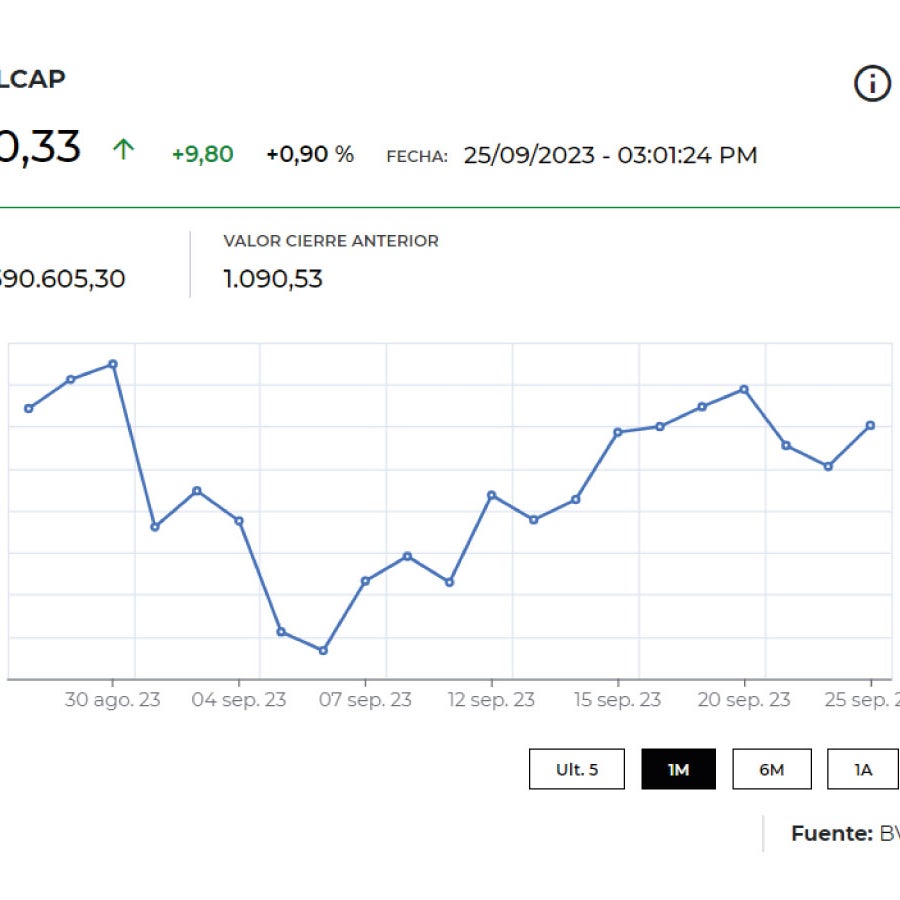Click the 30 ago. 23 data point
The height and width of the screenshot is (900, 900).
[113, 364]
